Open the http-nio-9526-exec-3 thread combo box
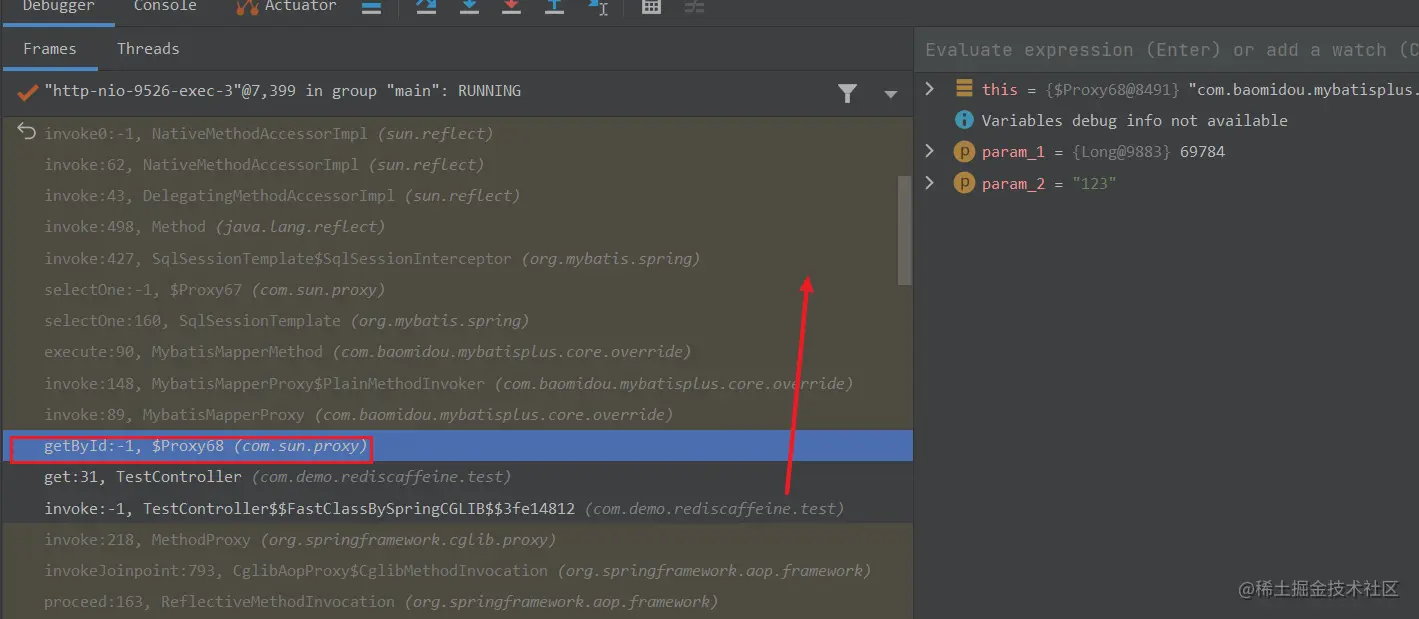This screenshot has height=619, width=1419. tap(457, 91)
